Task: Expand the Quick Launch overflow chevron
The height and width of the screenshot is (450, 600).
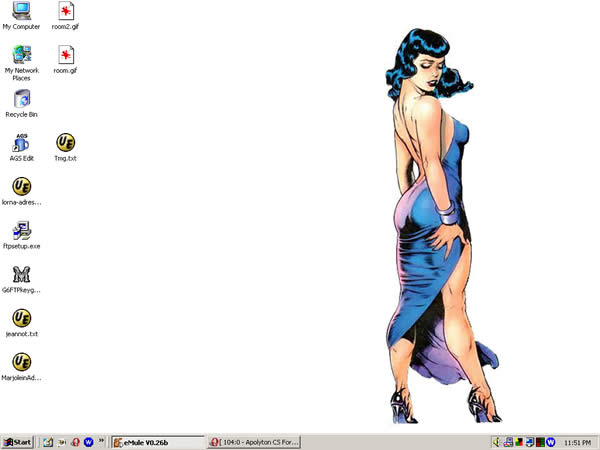Action: coord(101,441)
